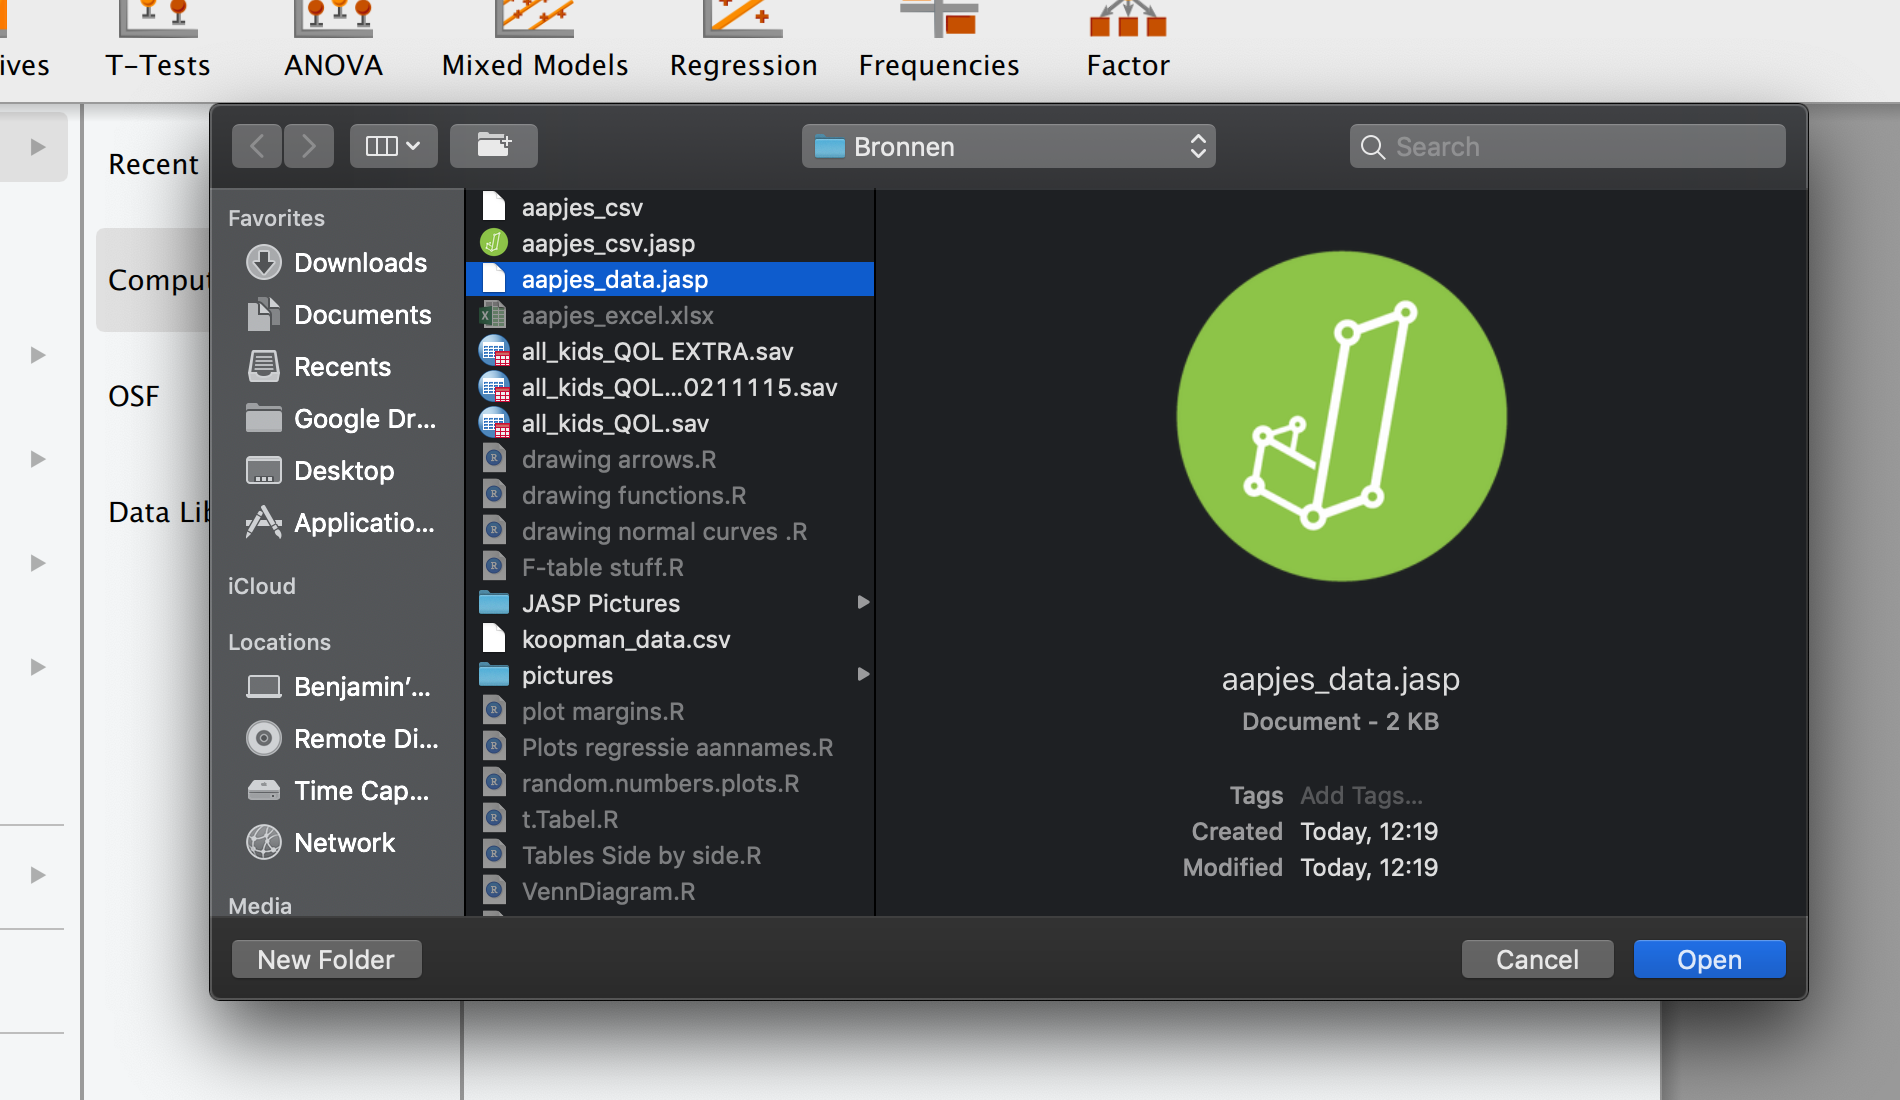Select Plots regressie aannames.R file
Image resolution: width=1900 pixels, height=1100 pixels.
click(x=670, y=747)
